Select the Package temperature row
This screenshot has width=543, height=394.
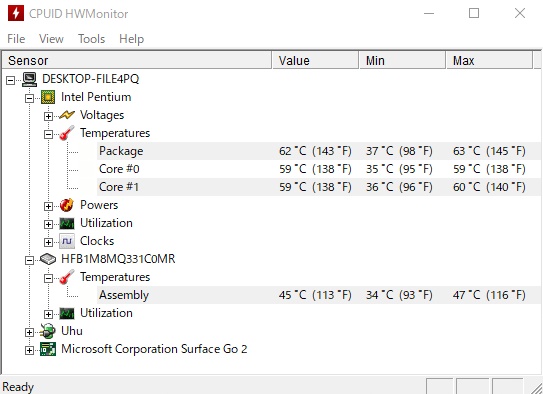click(x=319, y=151)
